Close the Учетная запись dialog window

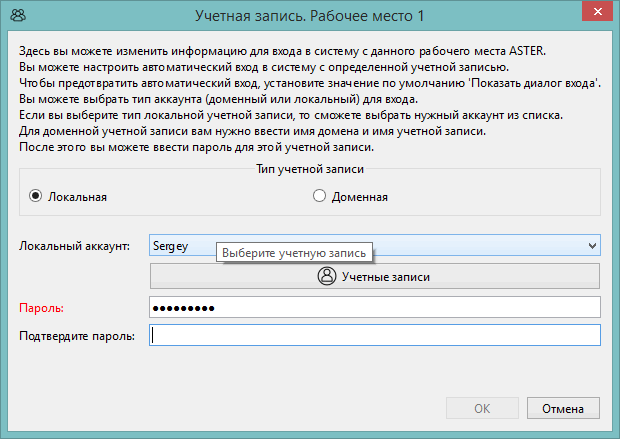coord(597,11)
